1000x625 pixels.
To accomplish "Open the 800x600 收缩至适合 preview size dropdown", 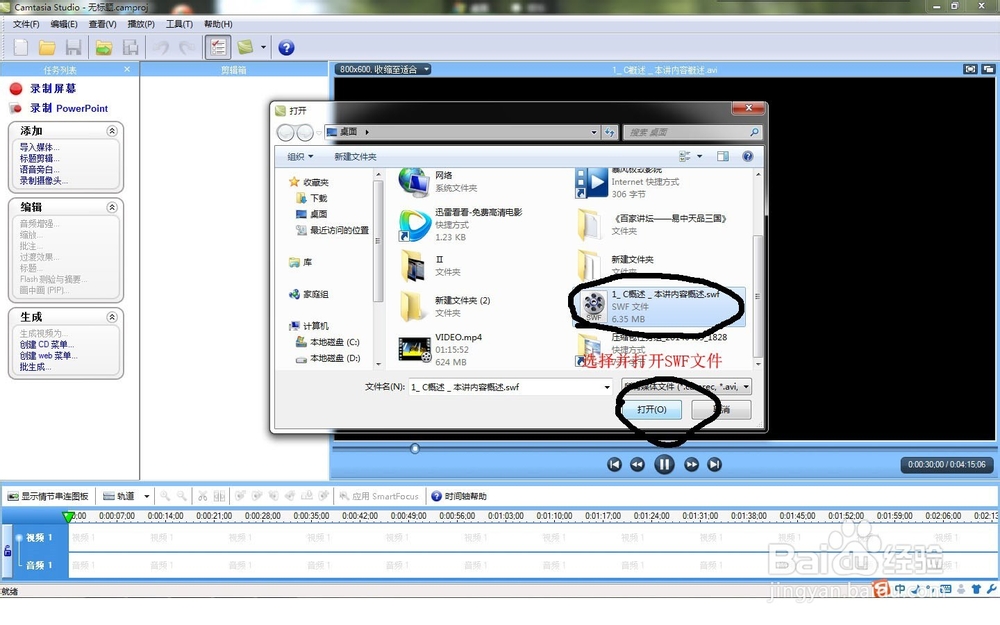I will tap(384, 69).
